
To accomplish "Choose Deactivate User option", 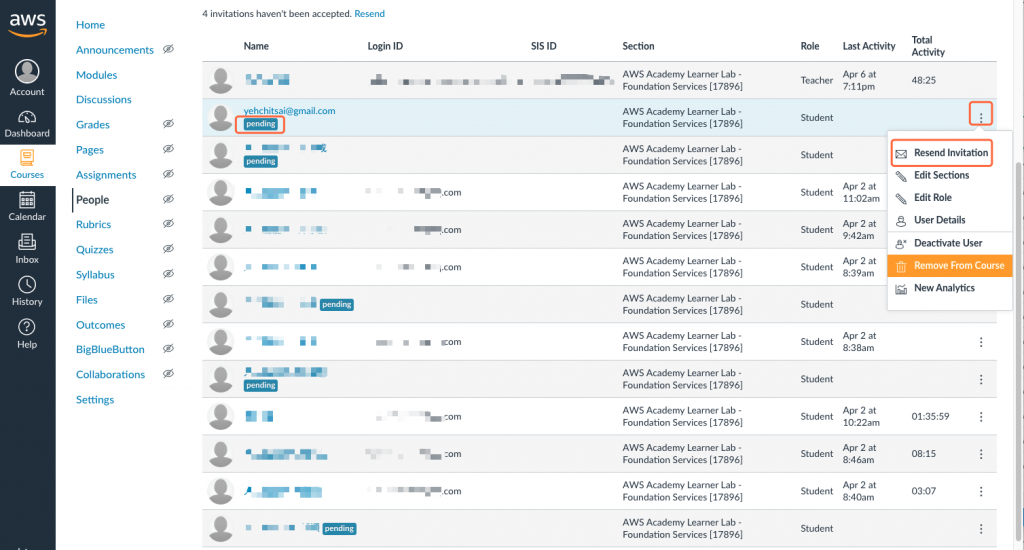I will tap(948, 243).
